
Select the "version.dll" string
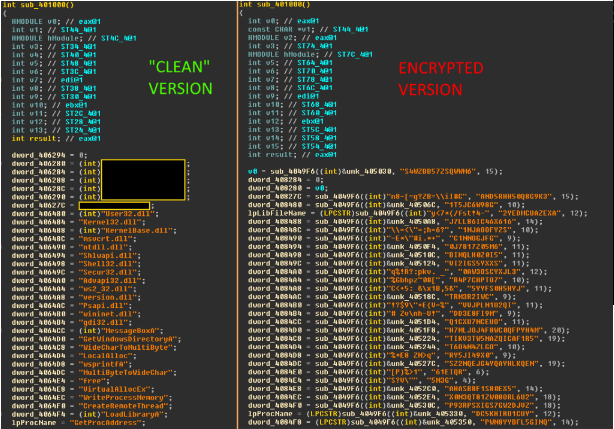click(109, 297)
